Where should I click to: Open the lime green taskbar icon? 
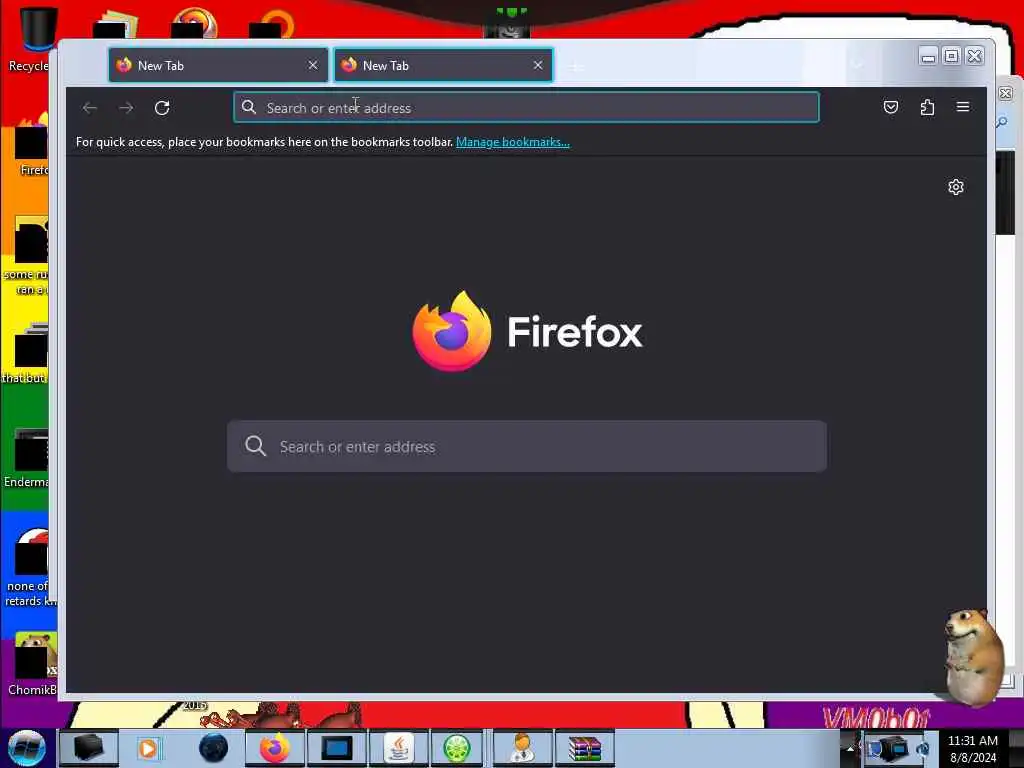[456, 748]
